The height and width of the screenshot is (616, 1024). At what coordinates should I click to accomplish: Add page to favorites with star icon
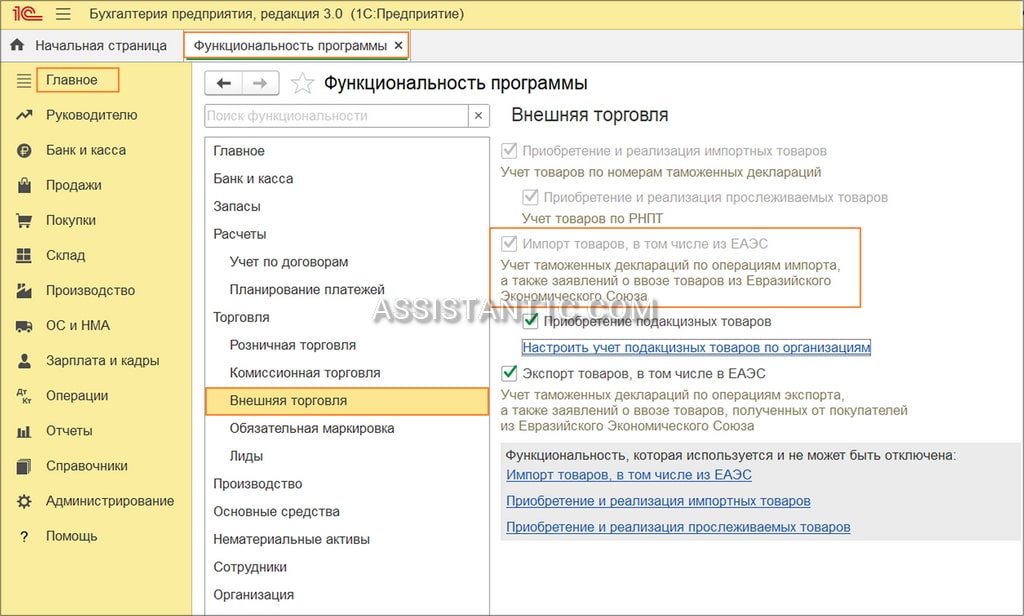(x=302, y=83)
